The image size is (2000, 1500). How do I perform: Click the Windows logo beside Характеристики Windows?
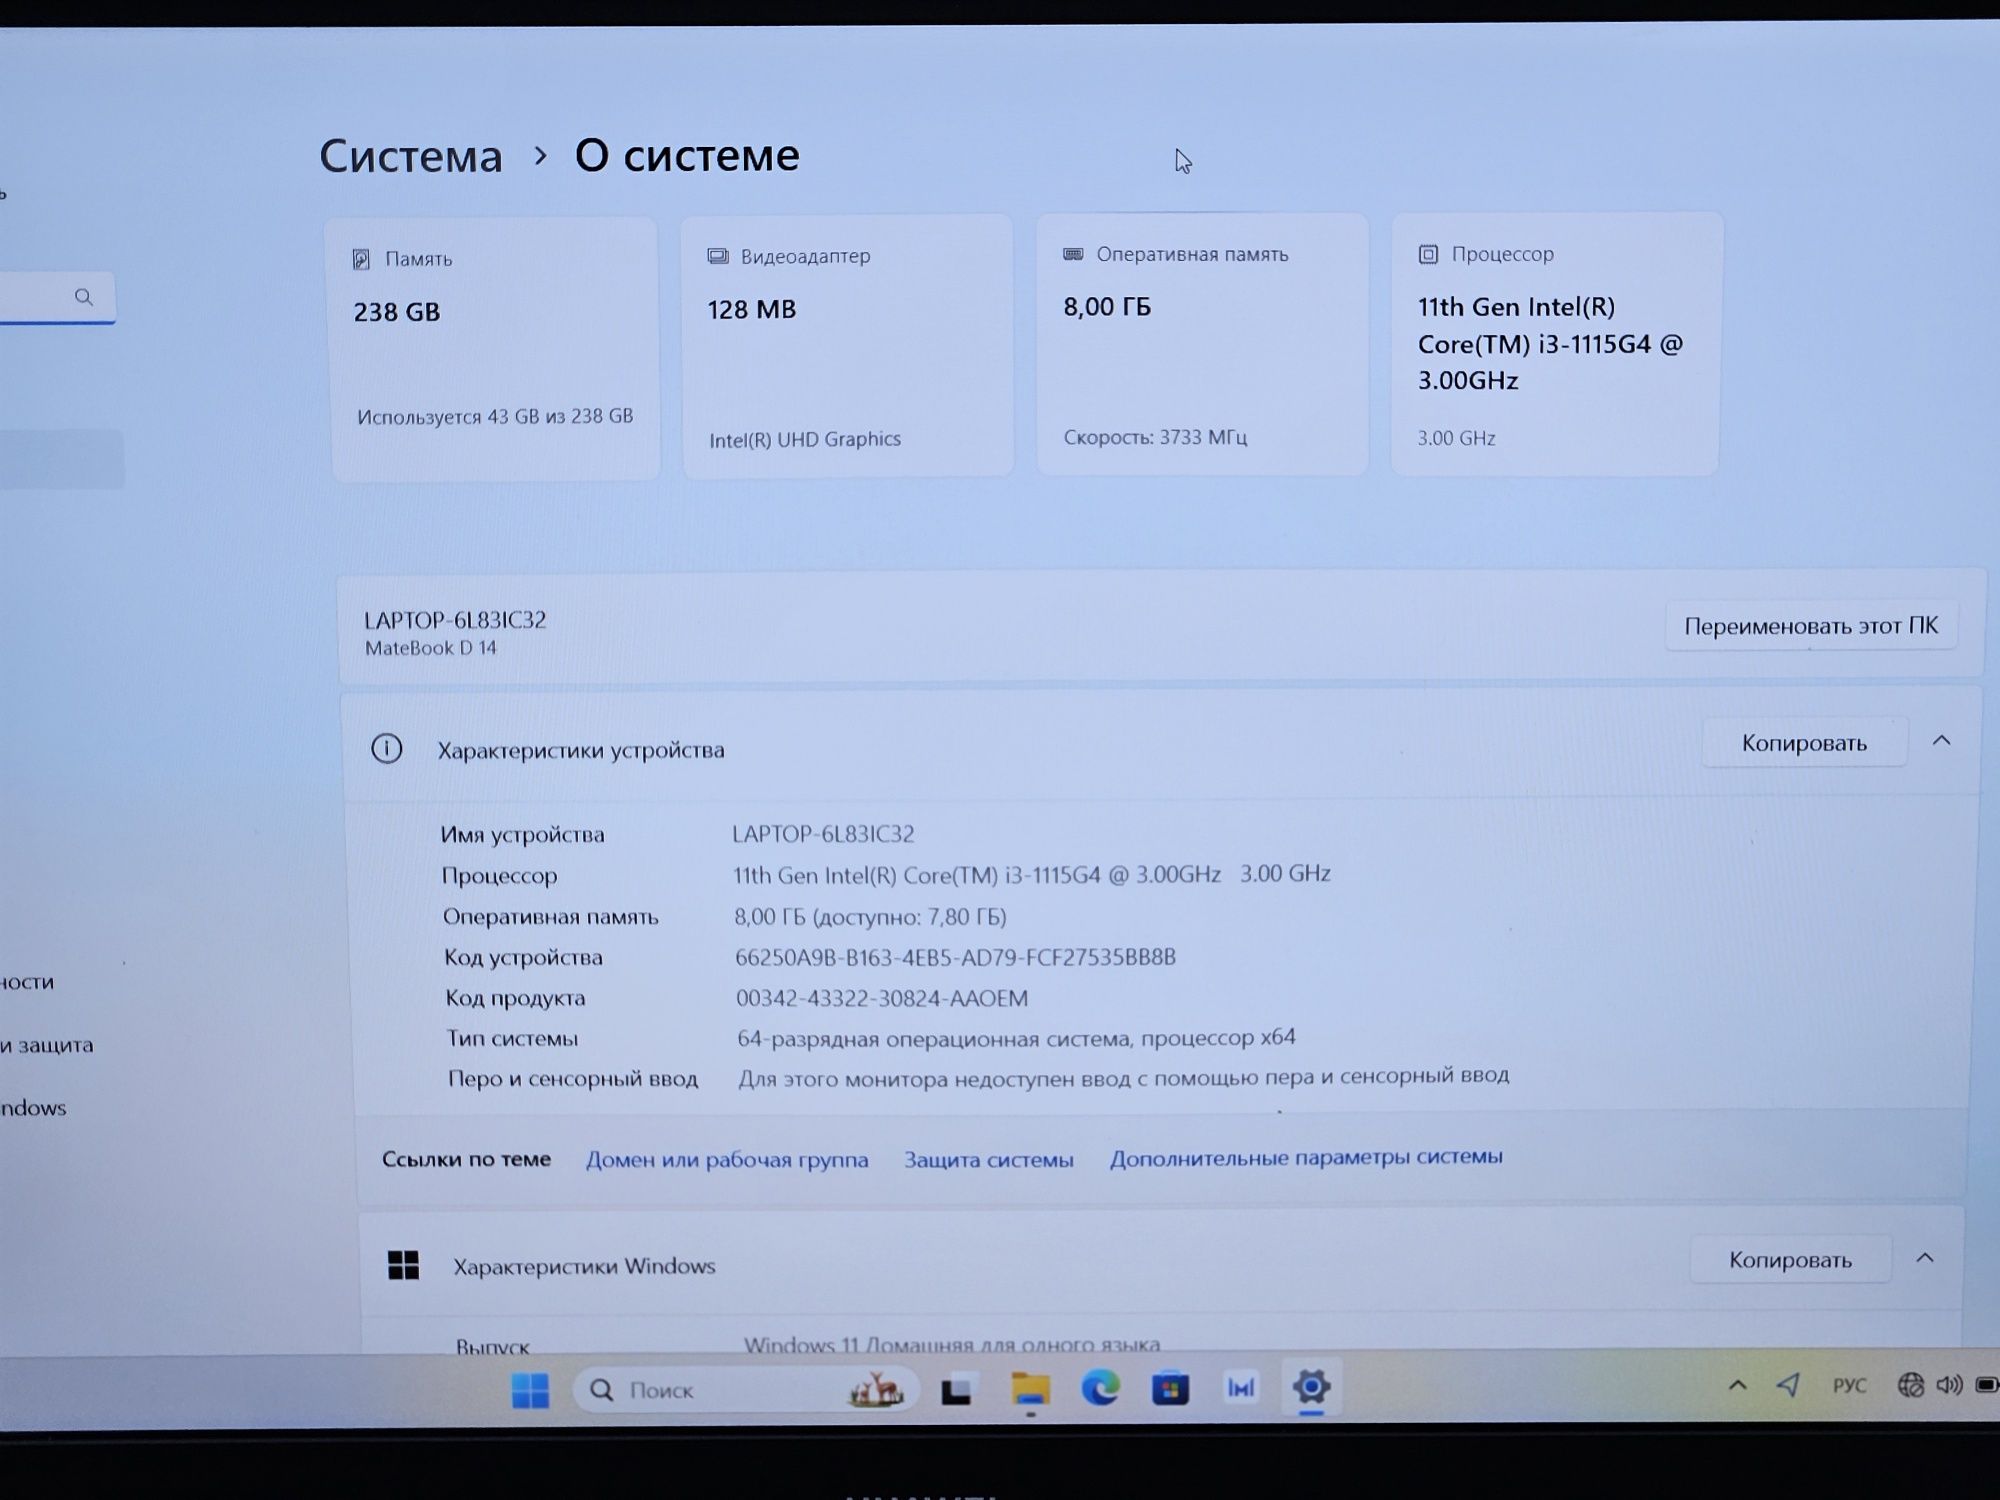pyautogui.click(x=403, y=1265)
